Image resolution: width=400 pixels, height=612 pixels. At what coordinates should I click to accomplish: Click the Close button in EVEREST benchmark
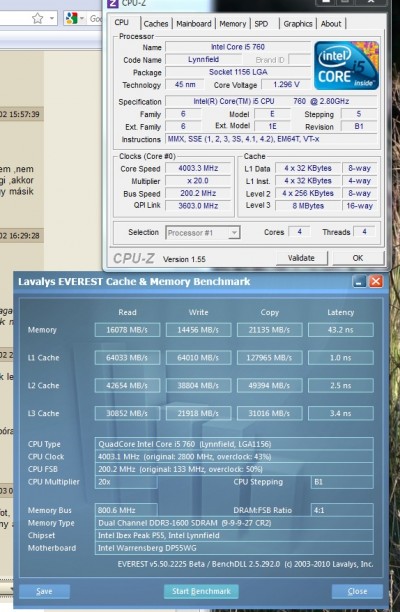(357, 591)
